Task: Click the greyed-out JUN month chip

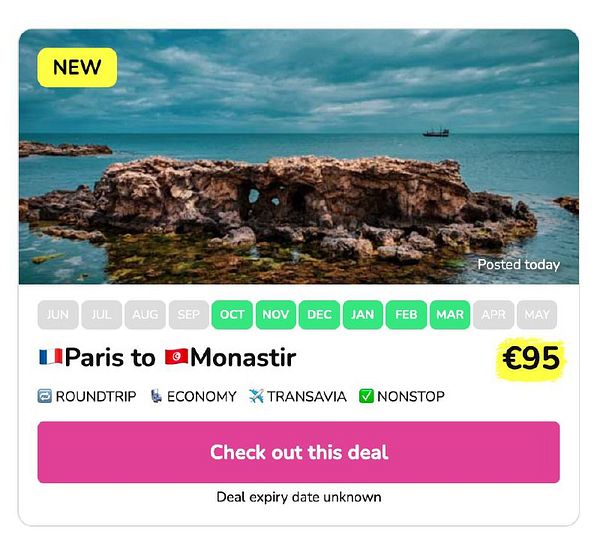Action: tap(58, 315)
